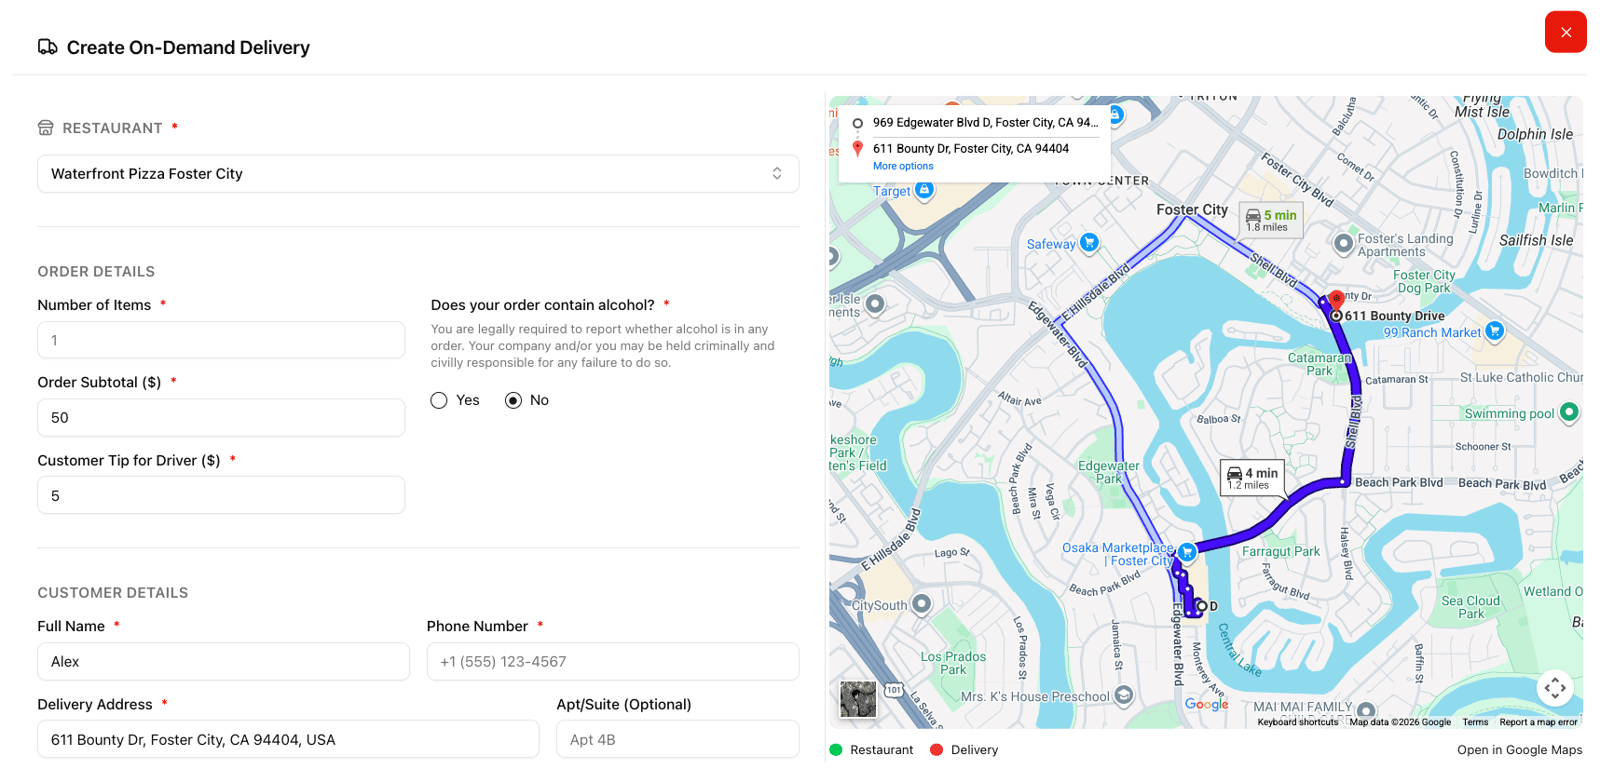
Task: Click the Edgewater Park label
Action: (x=1108, y=472)
